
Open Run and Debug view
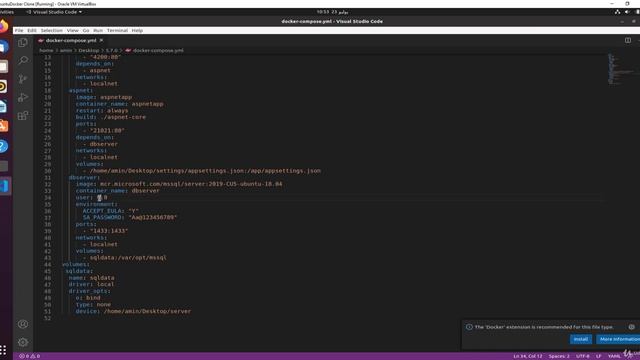coord(23,97)
